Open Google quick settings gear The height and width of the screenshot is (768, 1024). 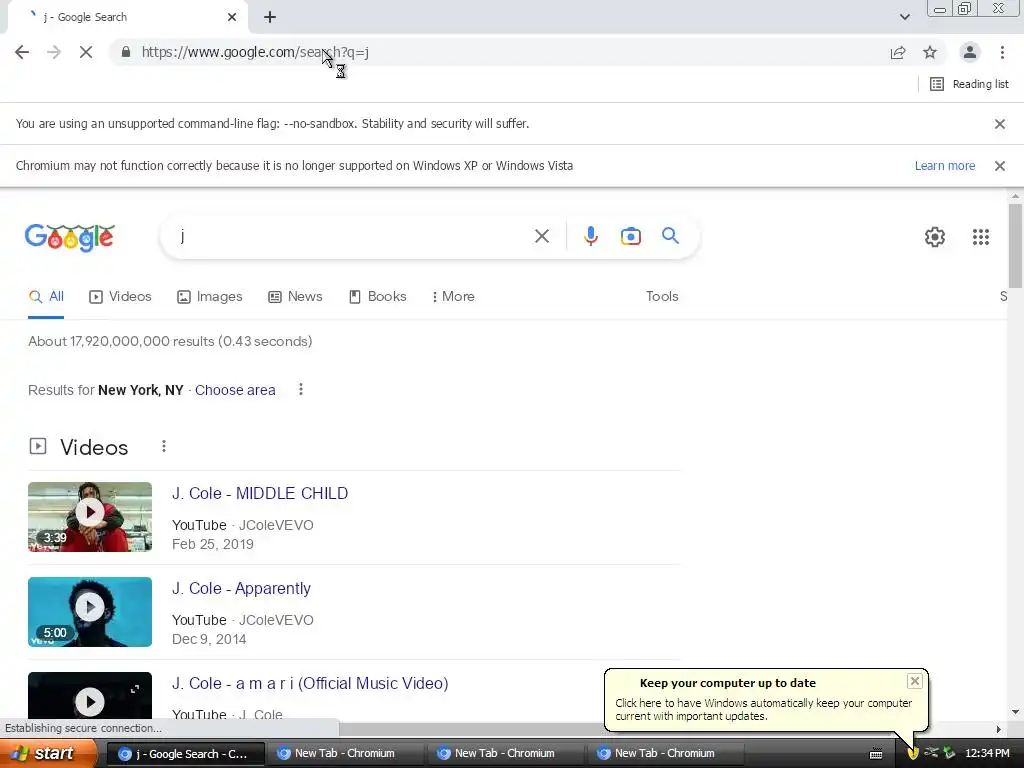coord(935,237)
